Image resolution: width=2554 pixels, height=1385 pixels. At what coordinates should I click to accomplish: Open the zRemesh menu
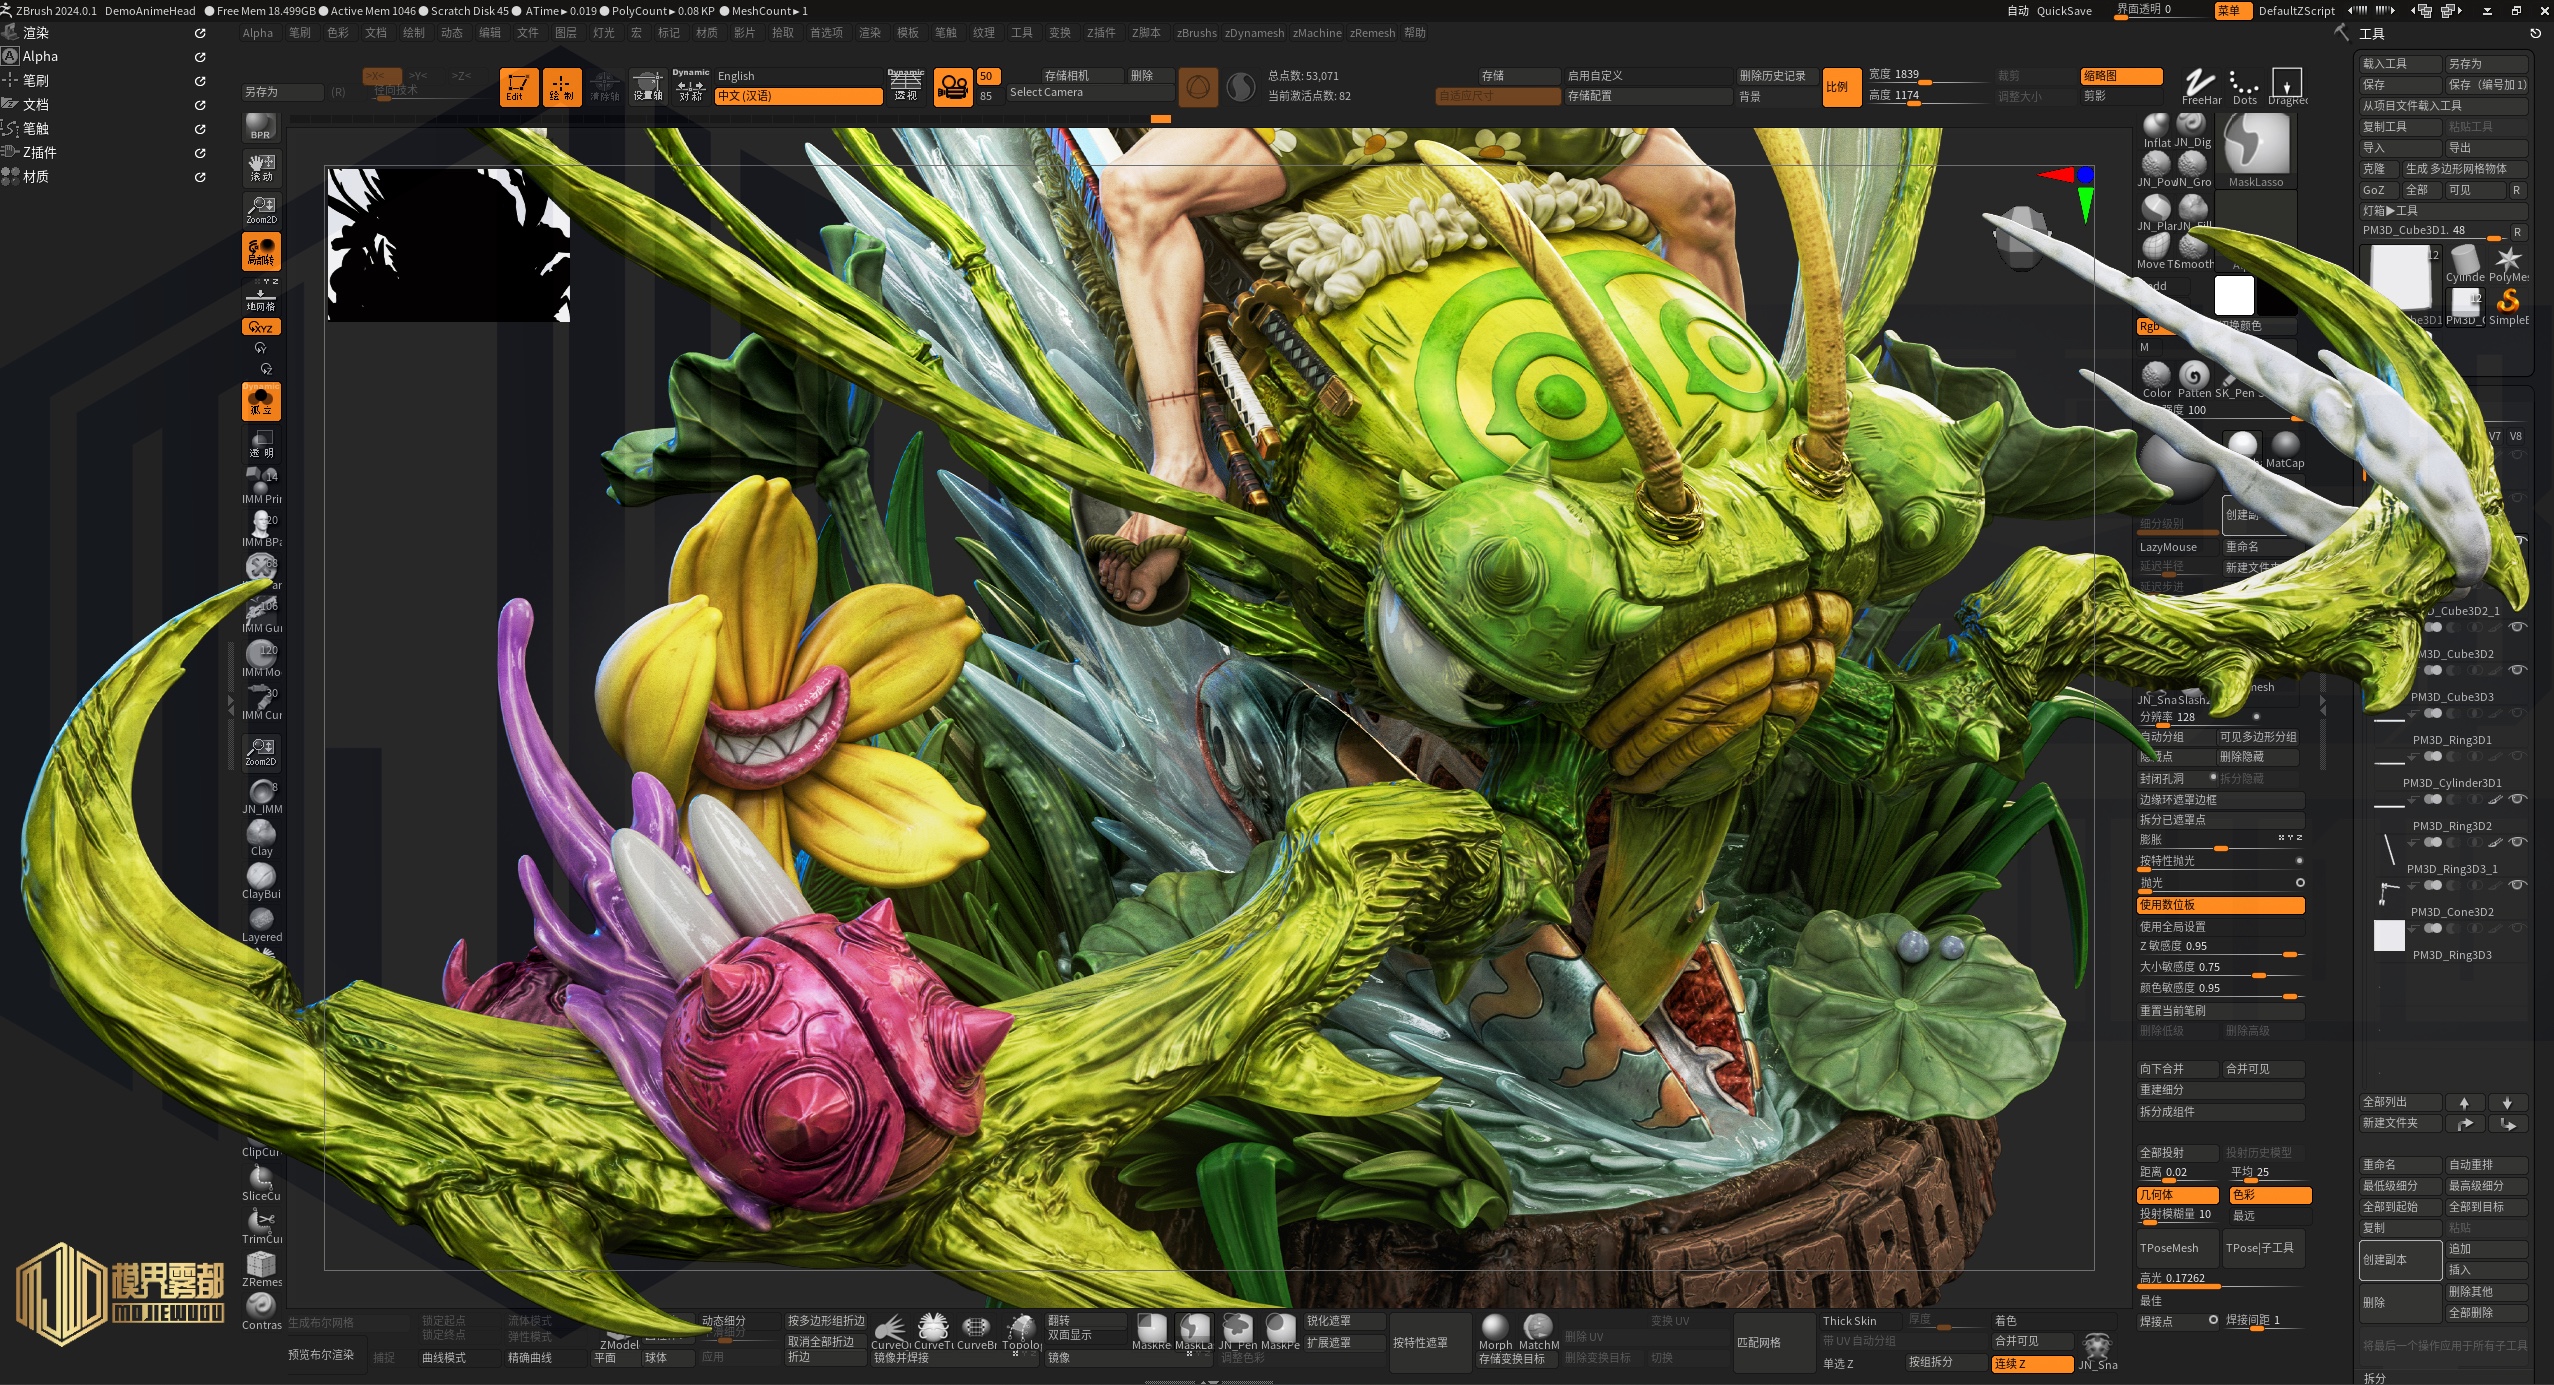(1371, 33)
